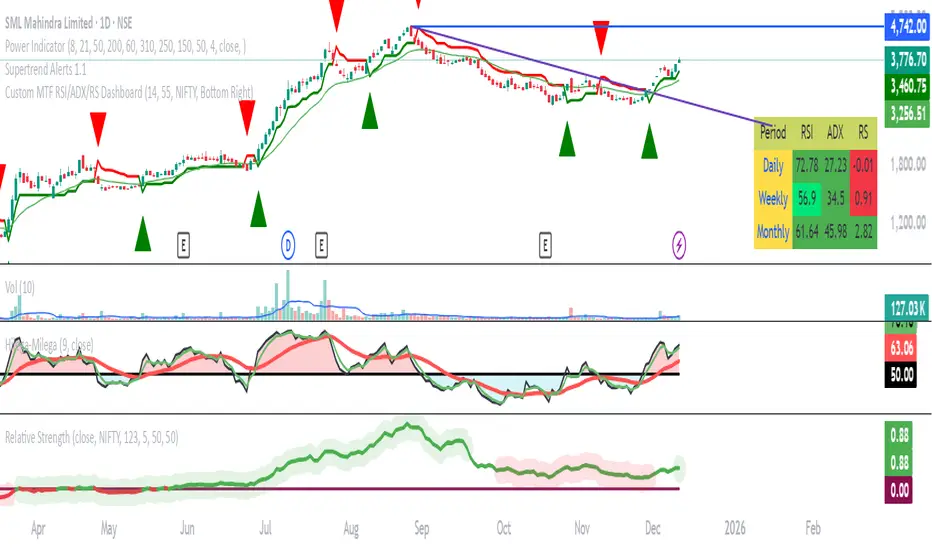Click the 3,776.70 current price label
932x550 pixels.
tap(907, 59)
